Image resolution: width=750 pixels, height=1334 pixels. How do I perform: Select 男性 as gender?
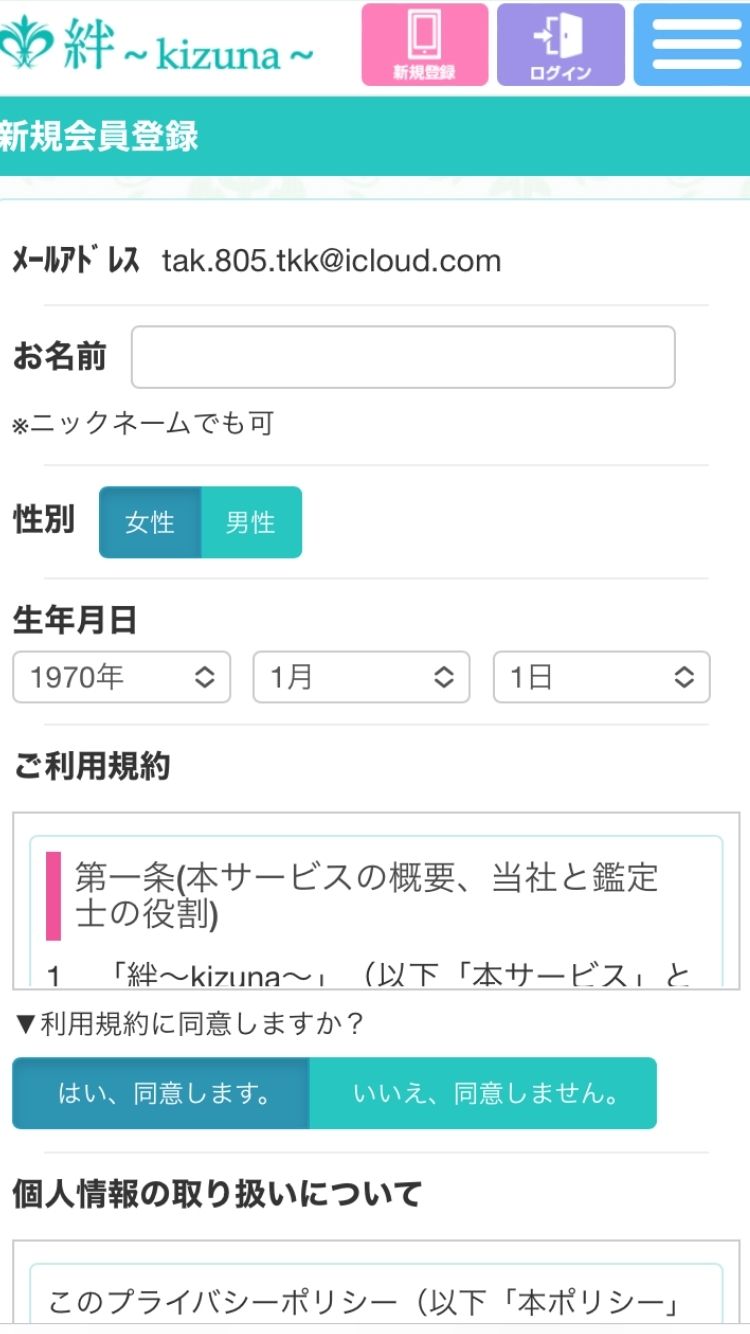(252, 522)
